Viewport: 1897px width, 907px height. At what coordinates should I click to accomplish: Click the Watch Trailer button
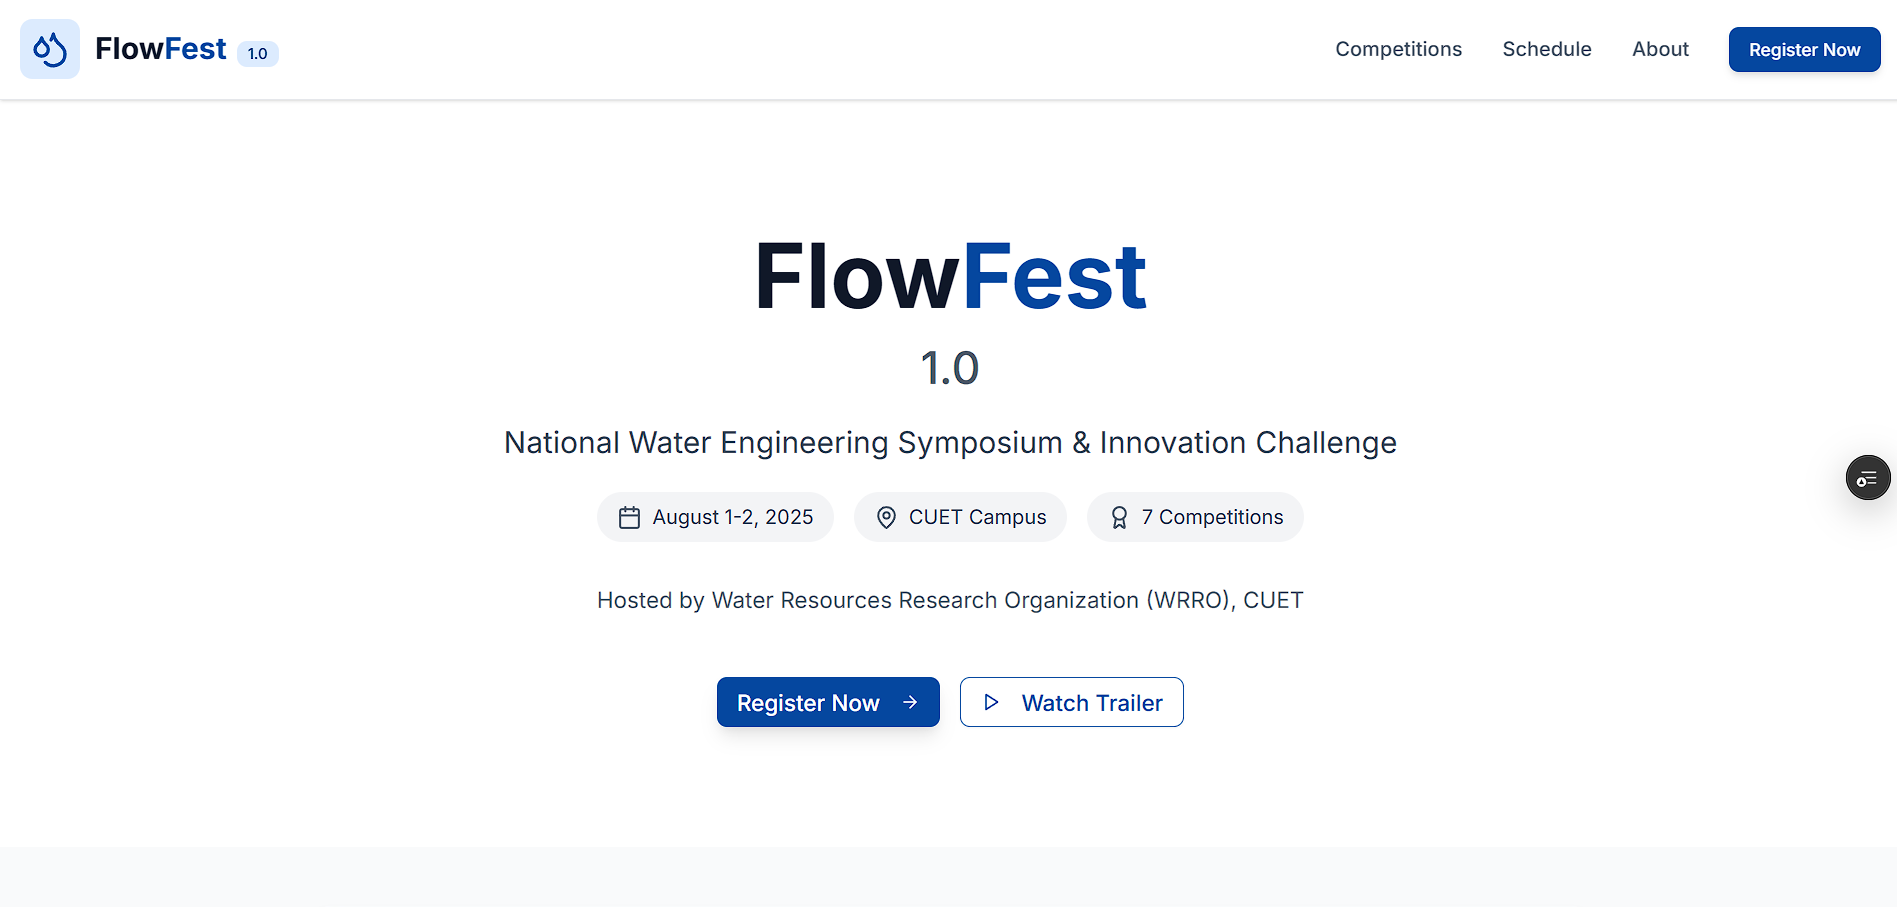[x=1071, y=702]
